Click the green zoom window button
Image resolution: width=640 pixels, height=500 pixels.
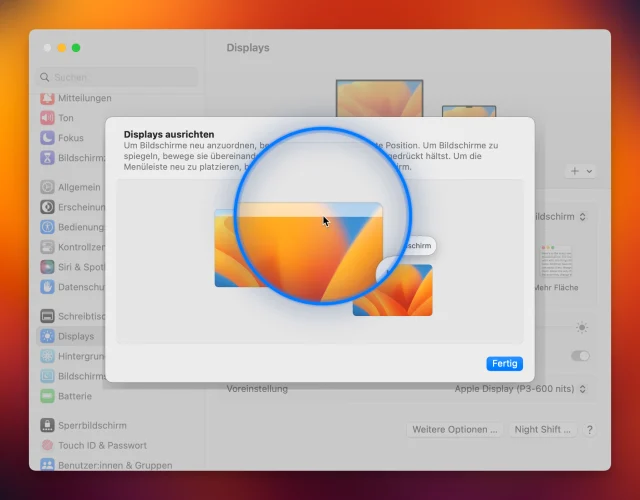(76, 48)
